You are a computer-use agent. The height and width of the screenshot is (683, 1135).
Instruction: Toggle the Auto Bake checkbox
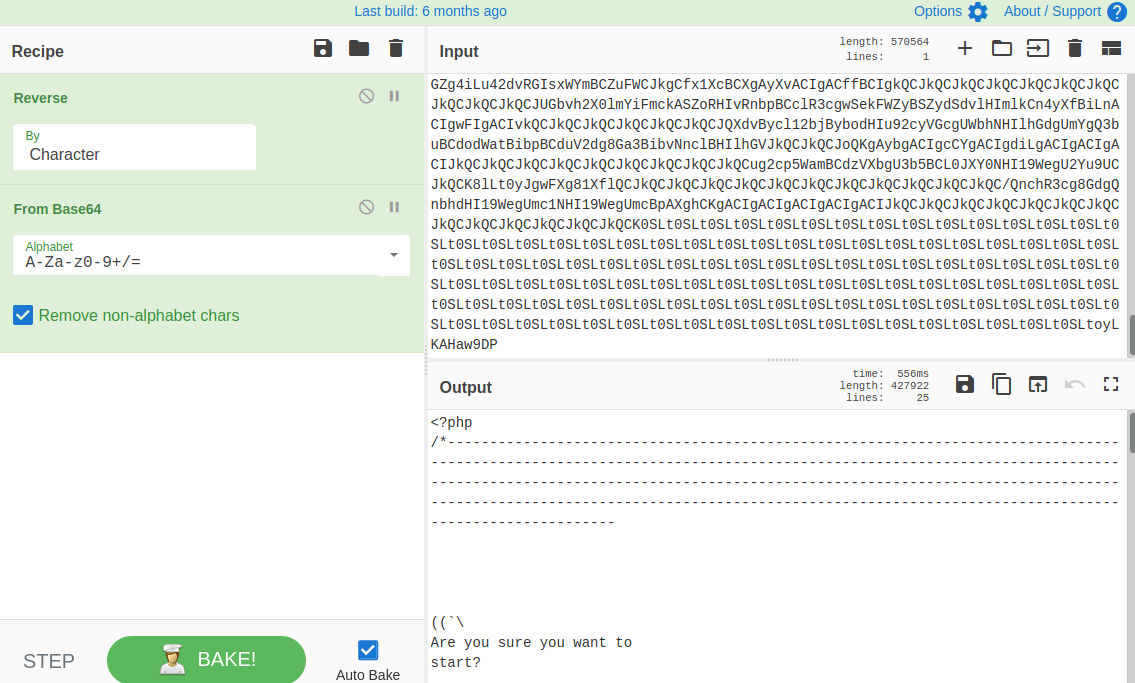pos(368,650)
